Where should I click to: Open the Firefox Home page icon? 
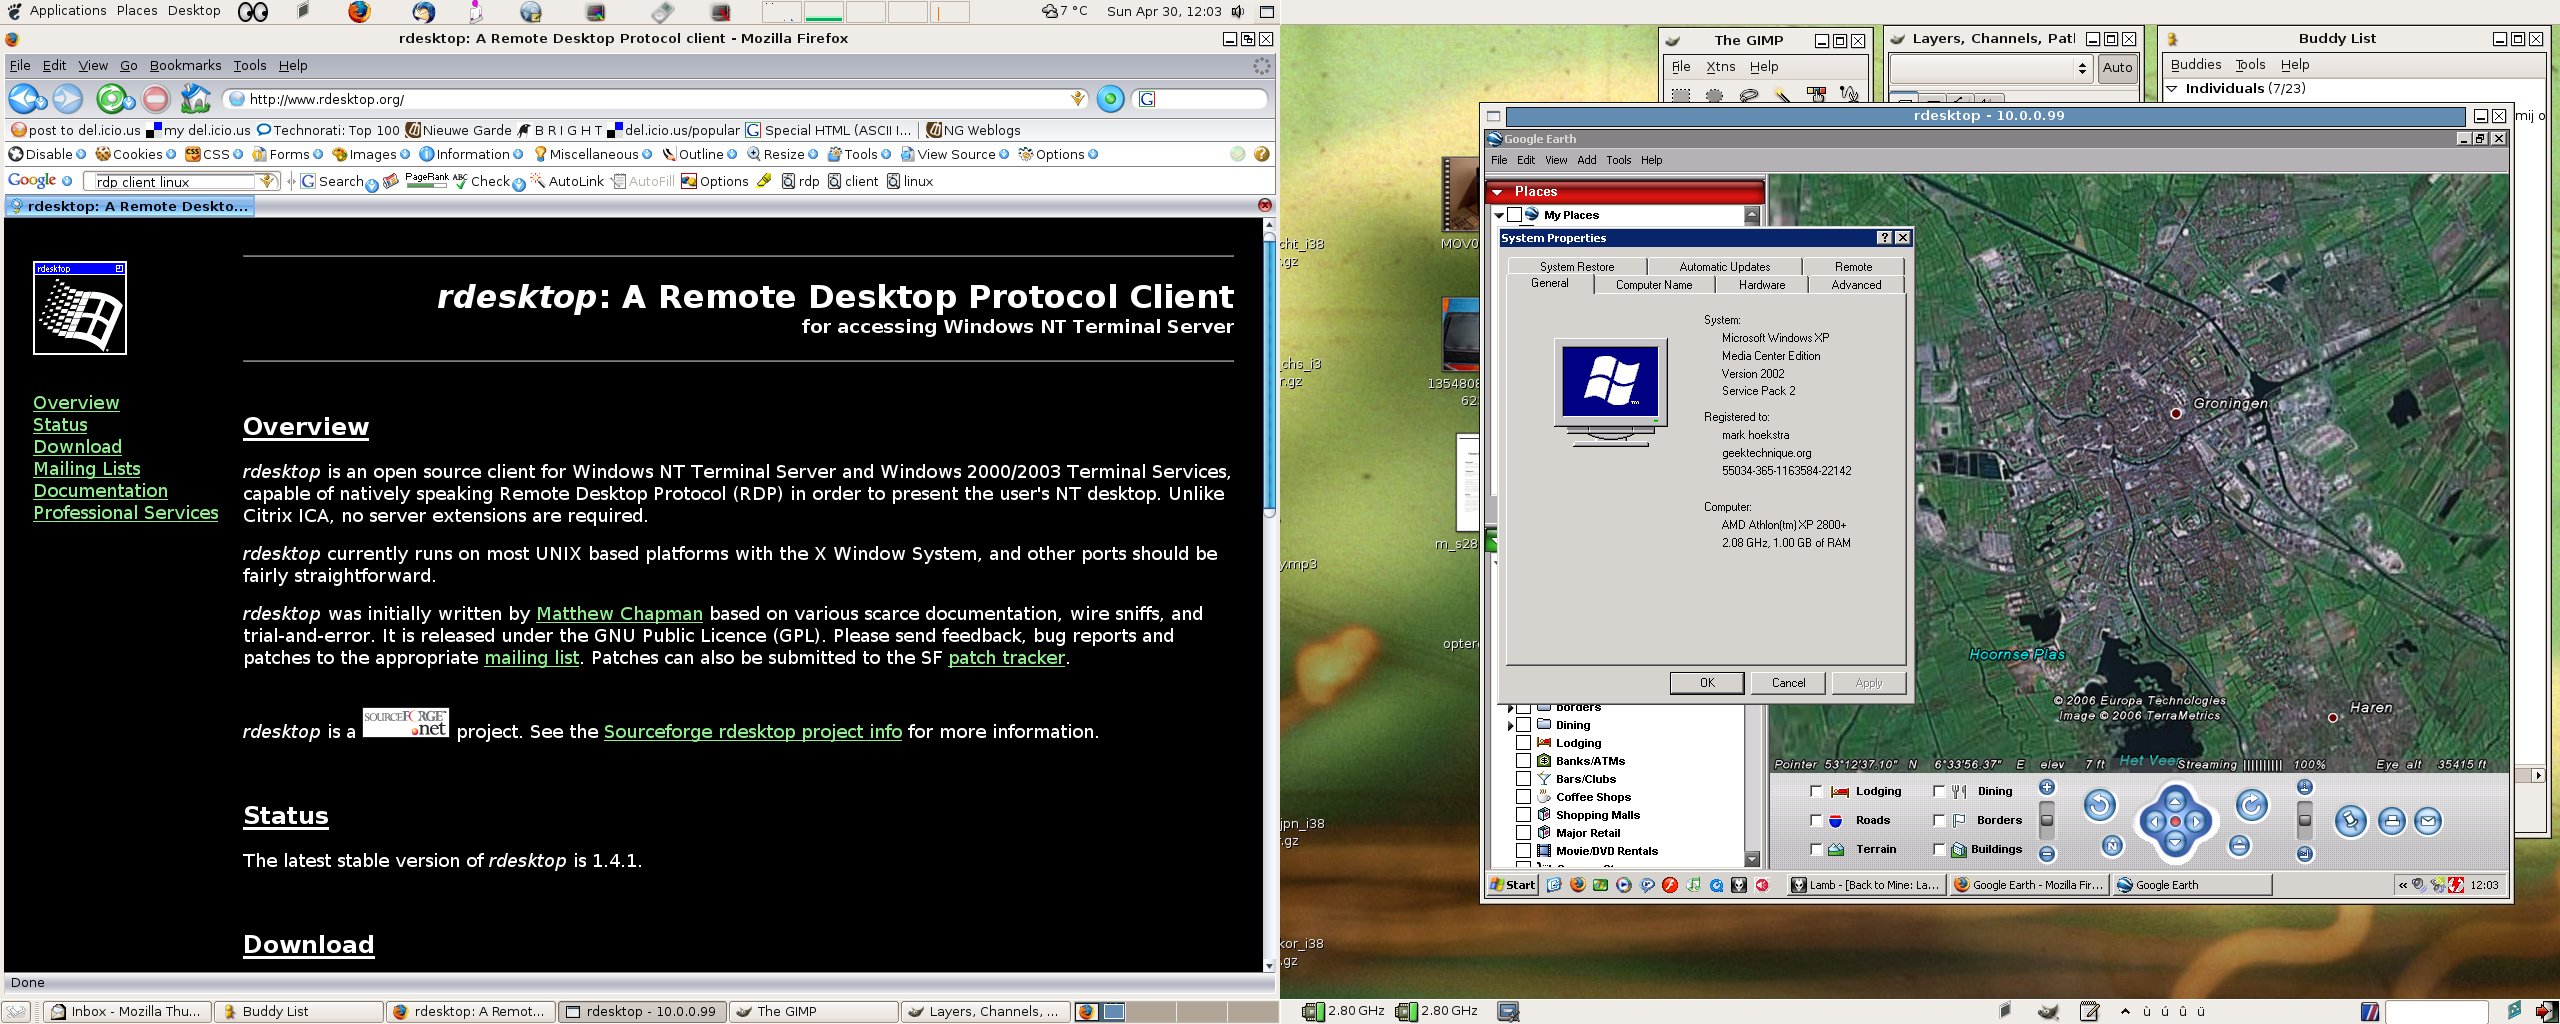195,99
